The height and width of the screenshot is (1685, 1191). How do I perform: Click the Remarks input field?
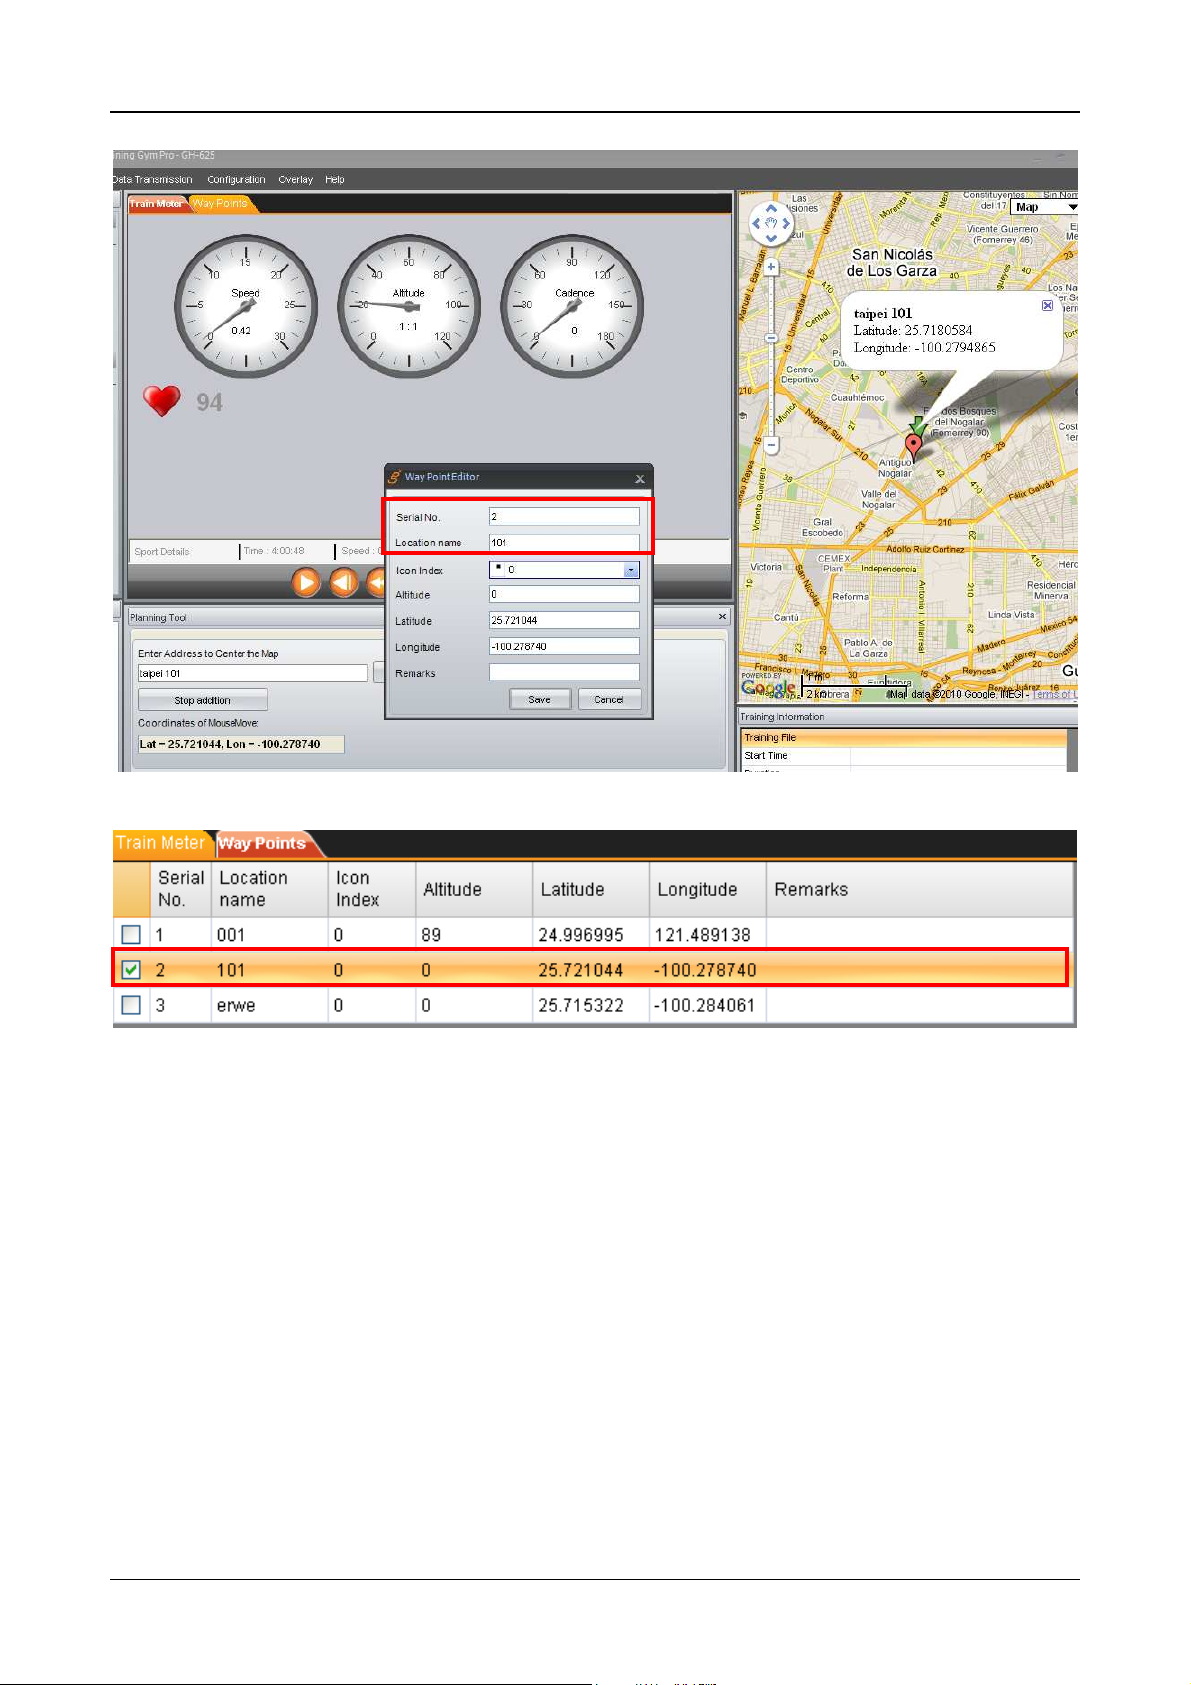[564, 673]
